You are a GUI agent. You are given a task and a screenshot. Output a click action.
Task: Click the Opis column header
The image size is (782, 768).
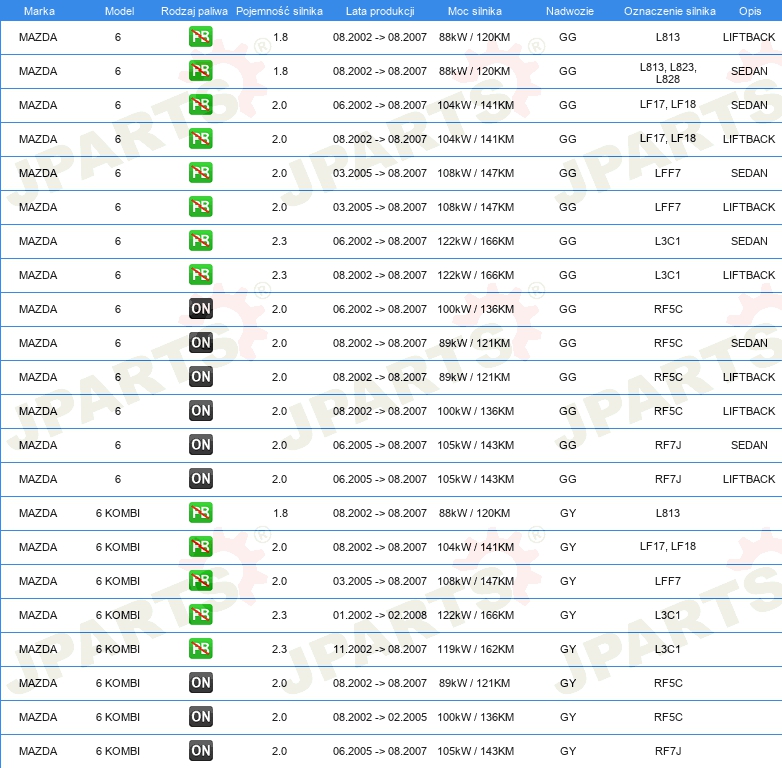point(750,11)
